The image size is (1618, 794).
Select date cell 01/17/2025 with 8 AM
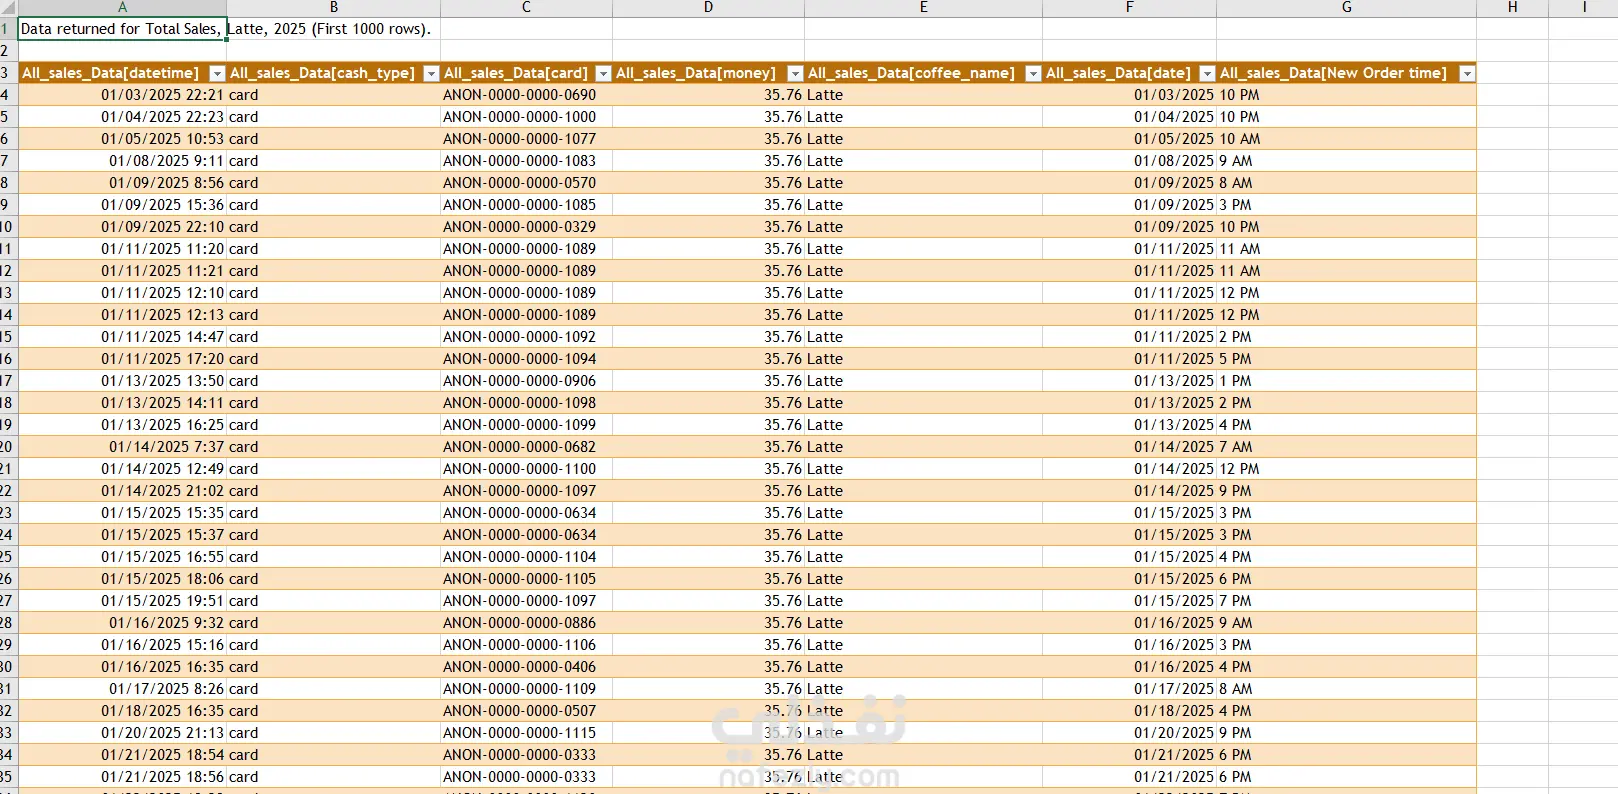click(1130, 689)
